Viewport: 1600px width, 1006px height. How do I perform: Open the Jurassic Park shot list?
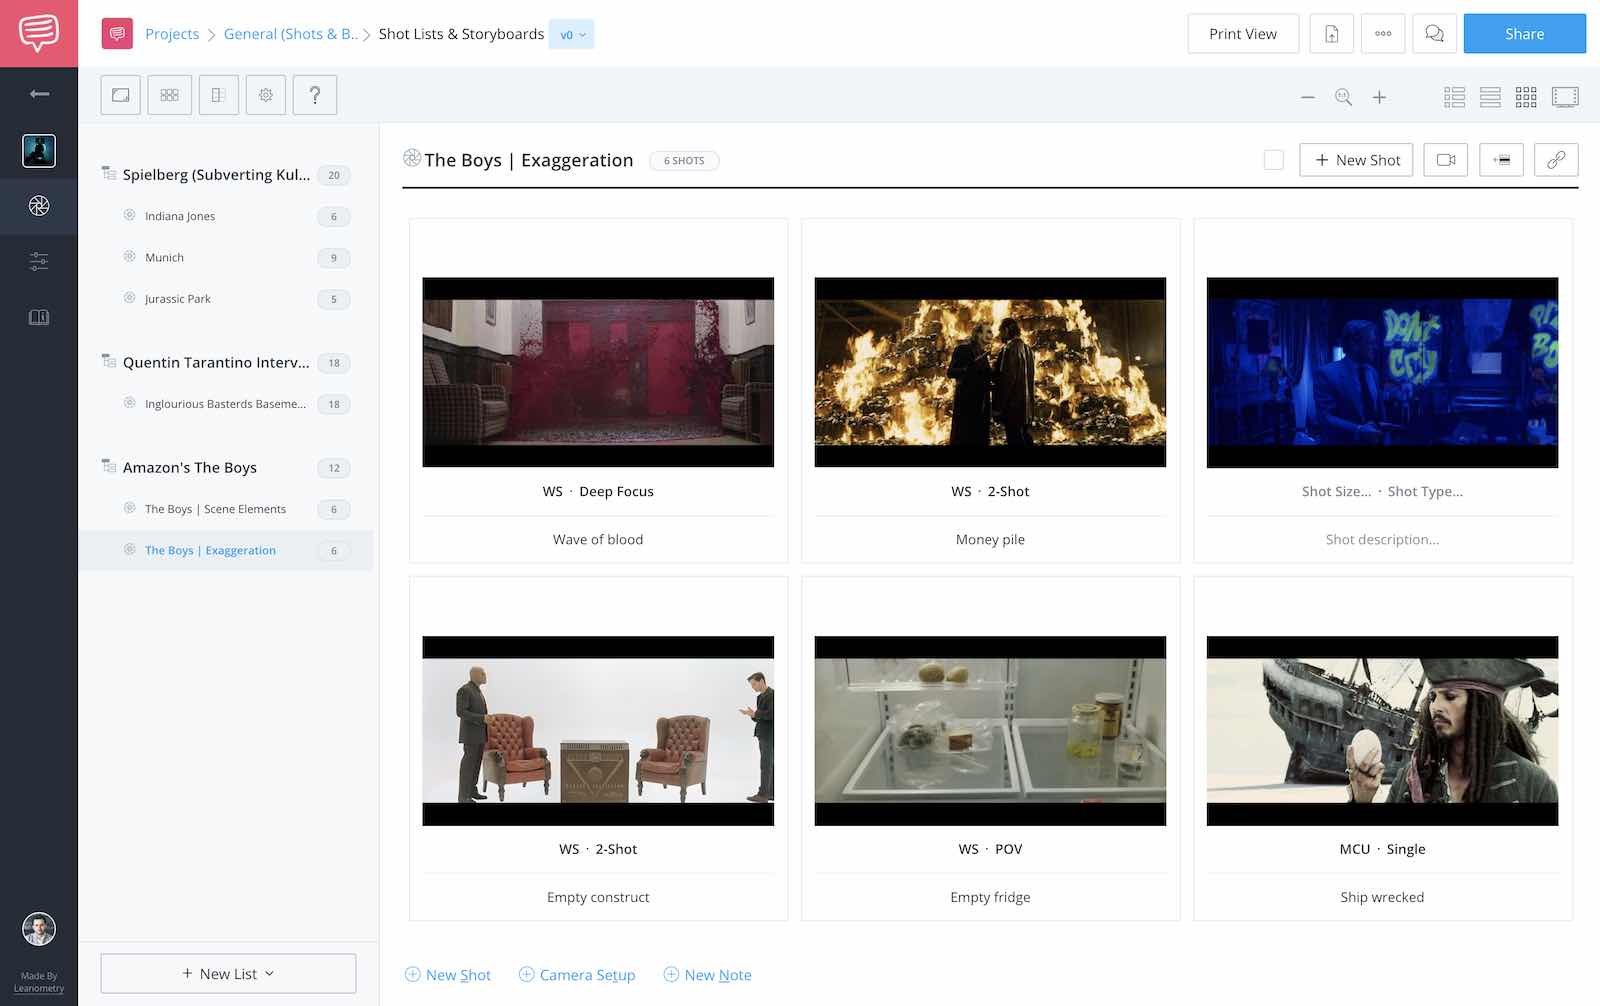point(226,299)
